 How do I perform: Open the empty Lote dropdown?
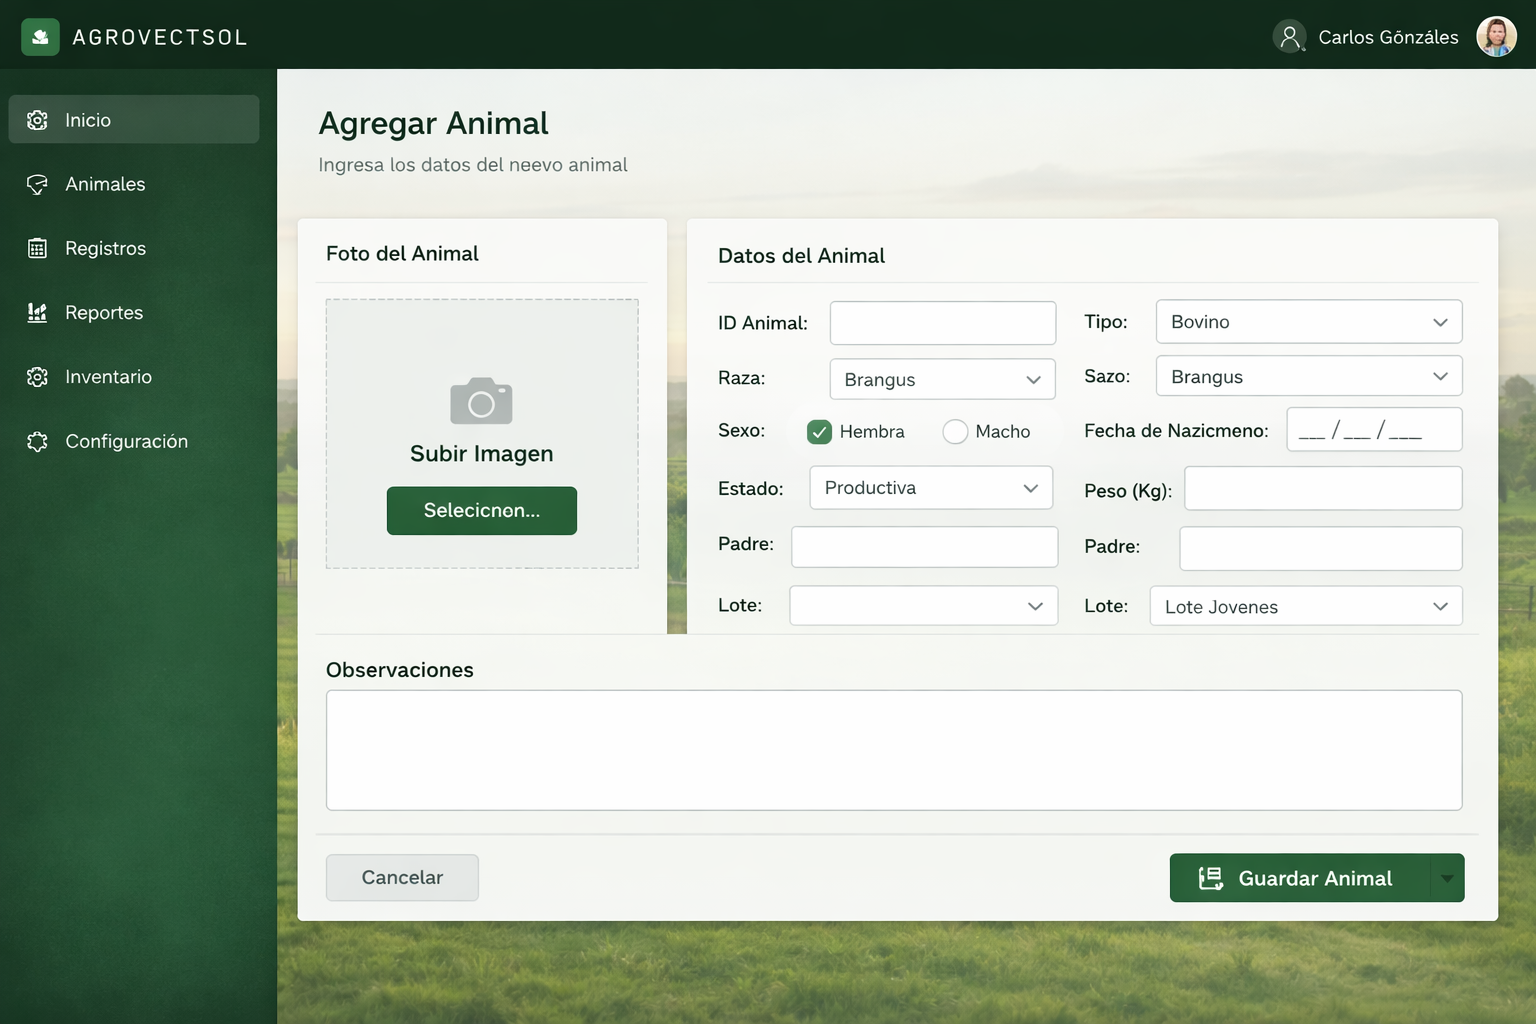click(924, 606)
